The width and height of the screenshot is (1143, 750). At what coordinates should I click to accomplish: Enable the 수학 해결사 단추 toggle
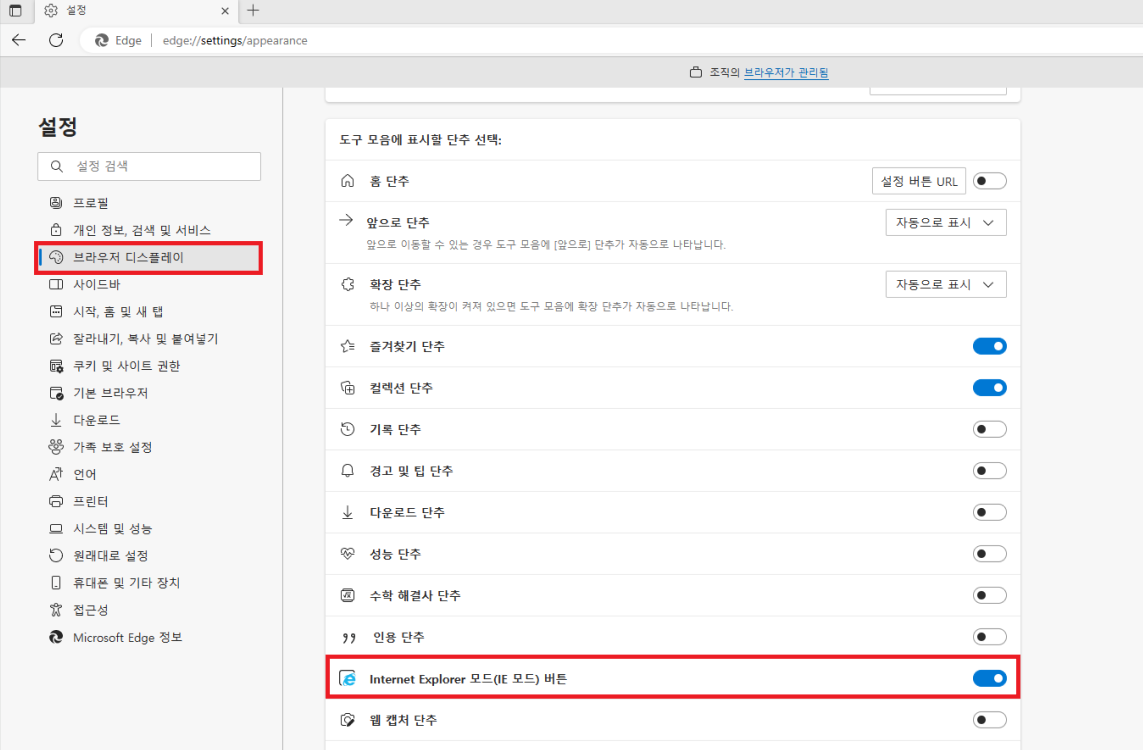tap(989, 595)
